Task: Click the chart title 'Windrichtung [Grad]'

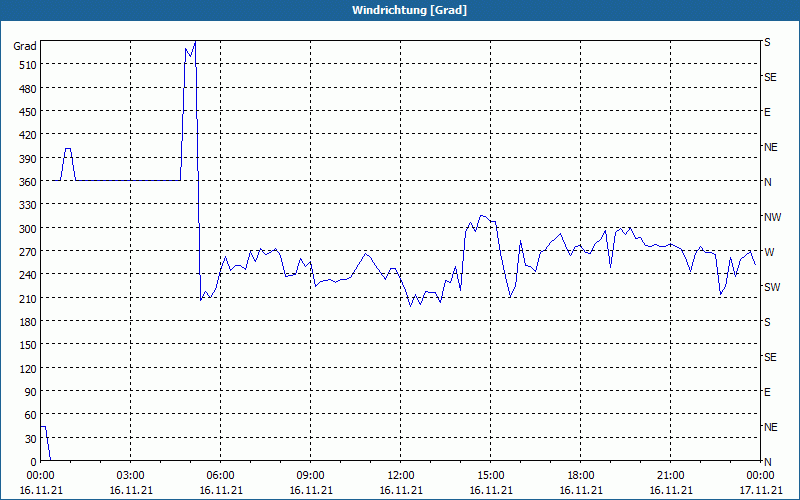Action: pos(409,10)
